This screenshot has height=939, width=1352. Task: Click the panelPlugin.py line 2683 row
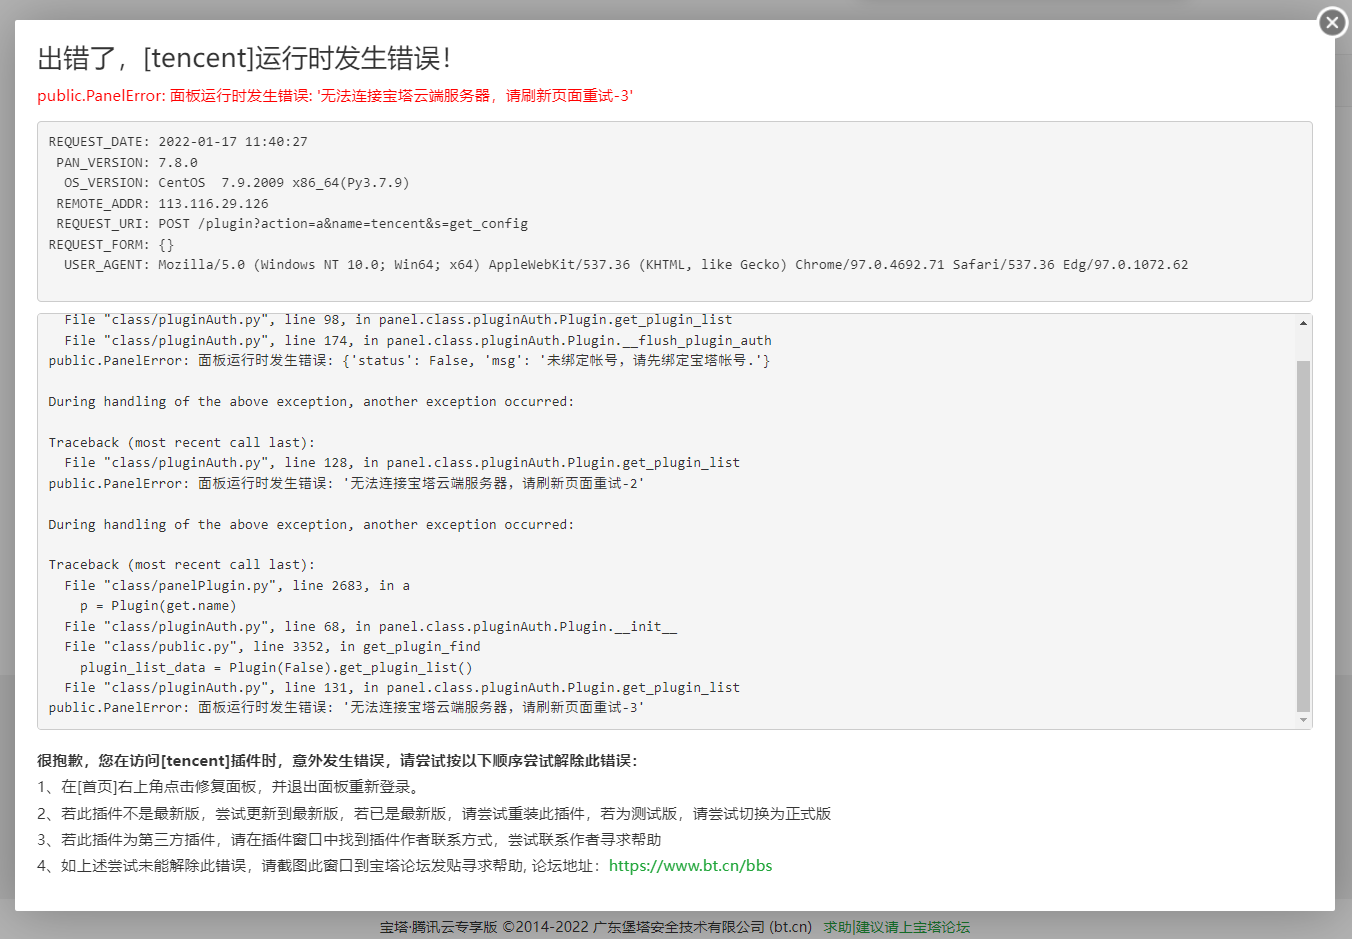[x=237, y=586]
